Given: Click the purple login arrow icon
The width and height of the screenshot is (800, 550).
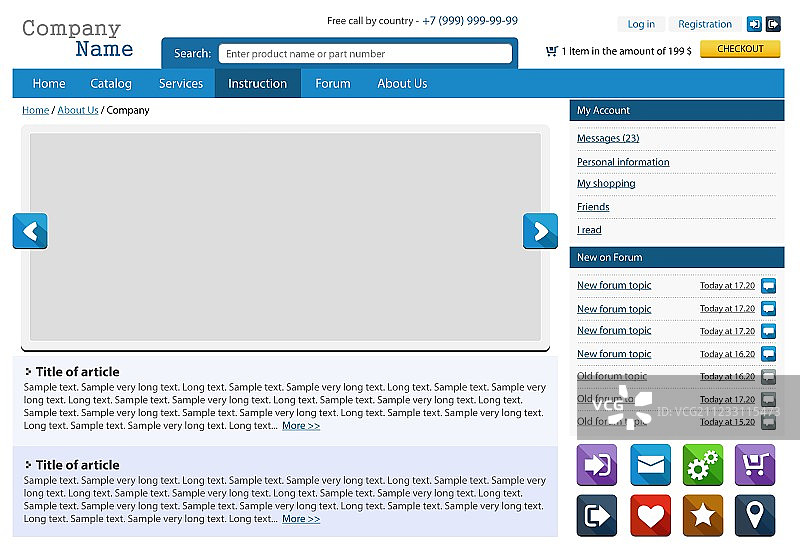Looking at the screenshot, I should pyautogui.click(x=597, y=464).
